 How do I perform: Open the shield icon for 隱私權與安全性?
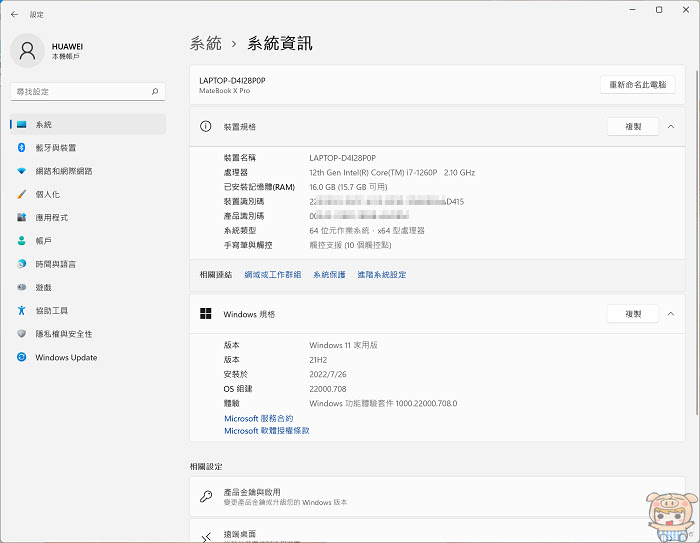[21, 334]
